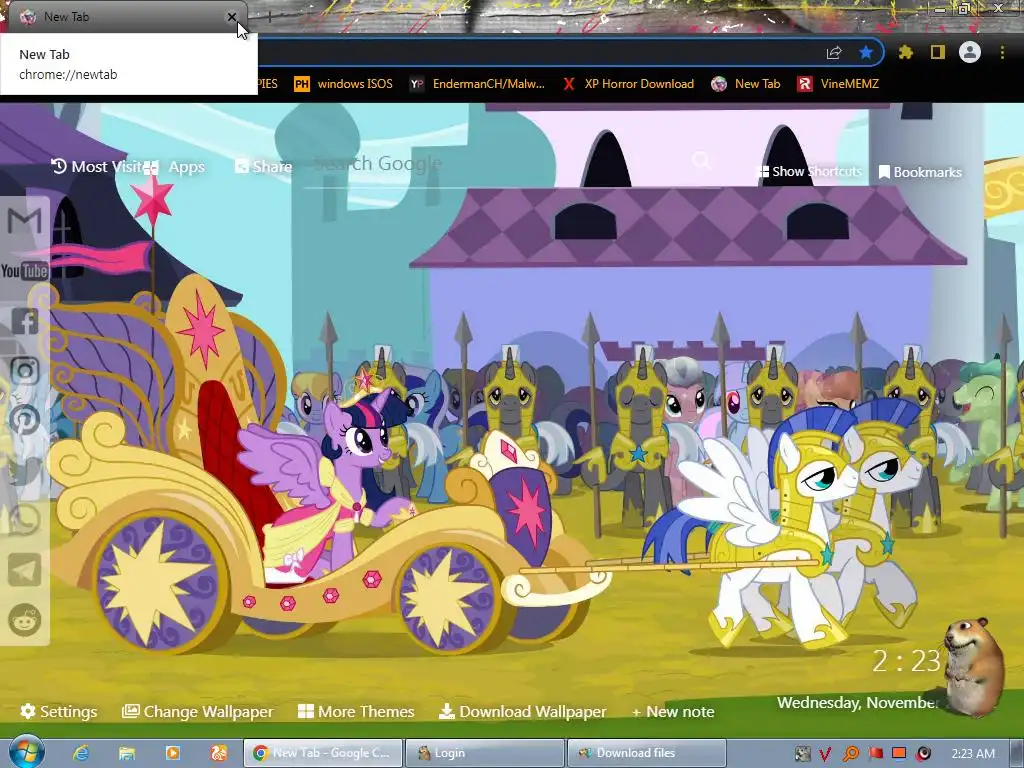This screenshot has width=1024, height=768.
Task: Open the orange browser taskbar icon
Action: point(219,753)
